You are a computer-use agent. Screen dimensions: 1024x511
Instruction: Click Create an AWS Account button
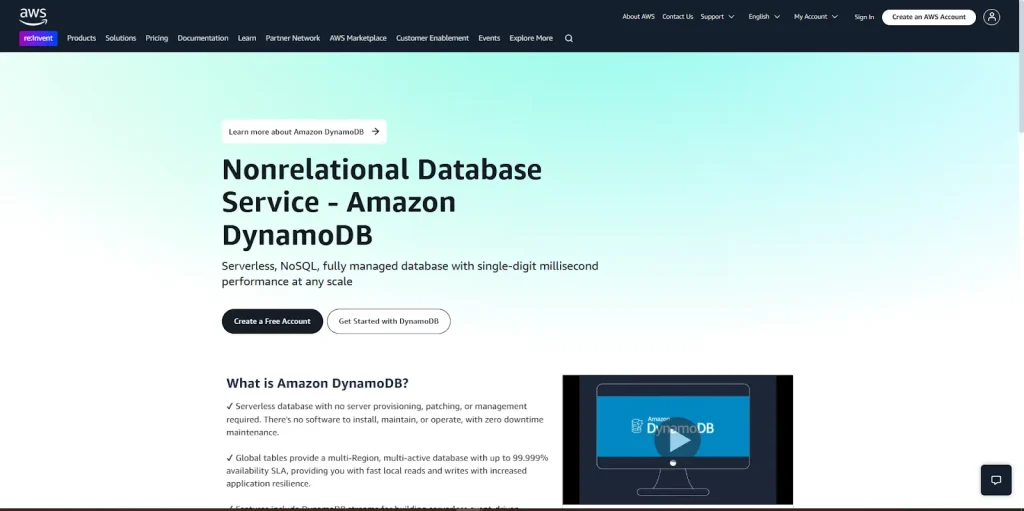929,17
